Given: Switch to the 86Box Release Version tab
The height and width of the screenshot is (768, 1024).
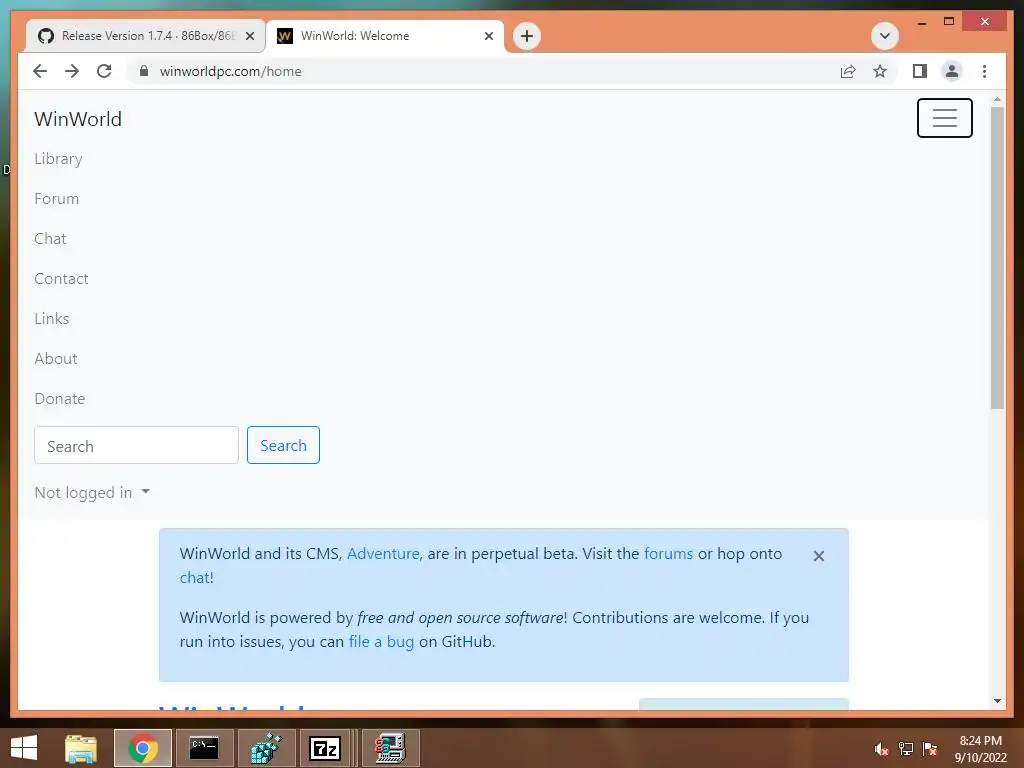Looking at the screenshot, I should (x=146, y=36).
